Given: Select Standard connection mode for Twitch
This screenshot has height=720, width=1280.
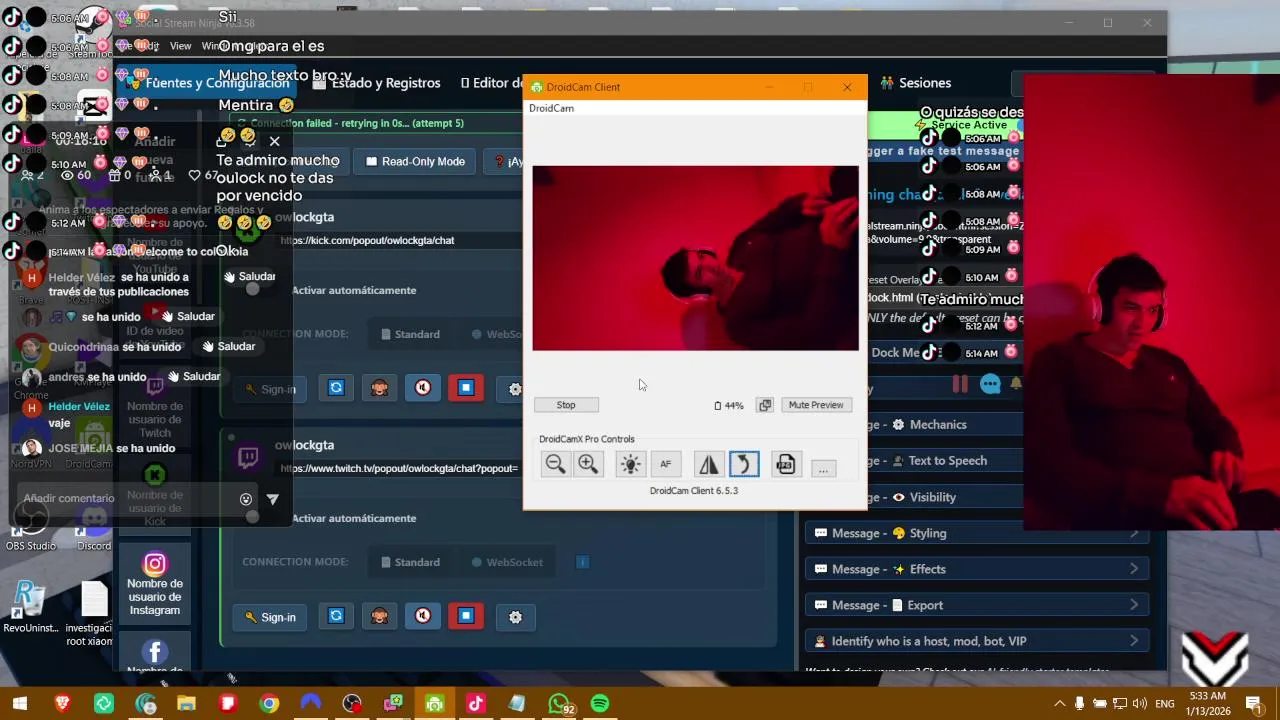Looking at the screenshot, I should [x=410, y=562].
